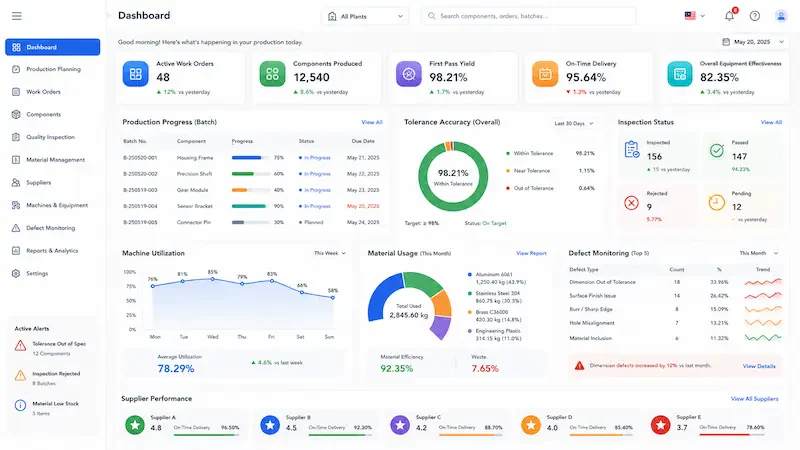Click the Active Work Orders card icon
Screen dimensions: 800x450
click(x=136, y=74)
